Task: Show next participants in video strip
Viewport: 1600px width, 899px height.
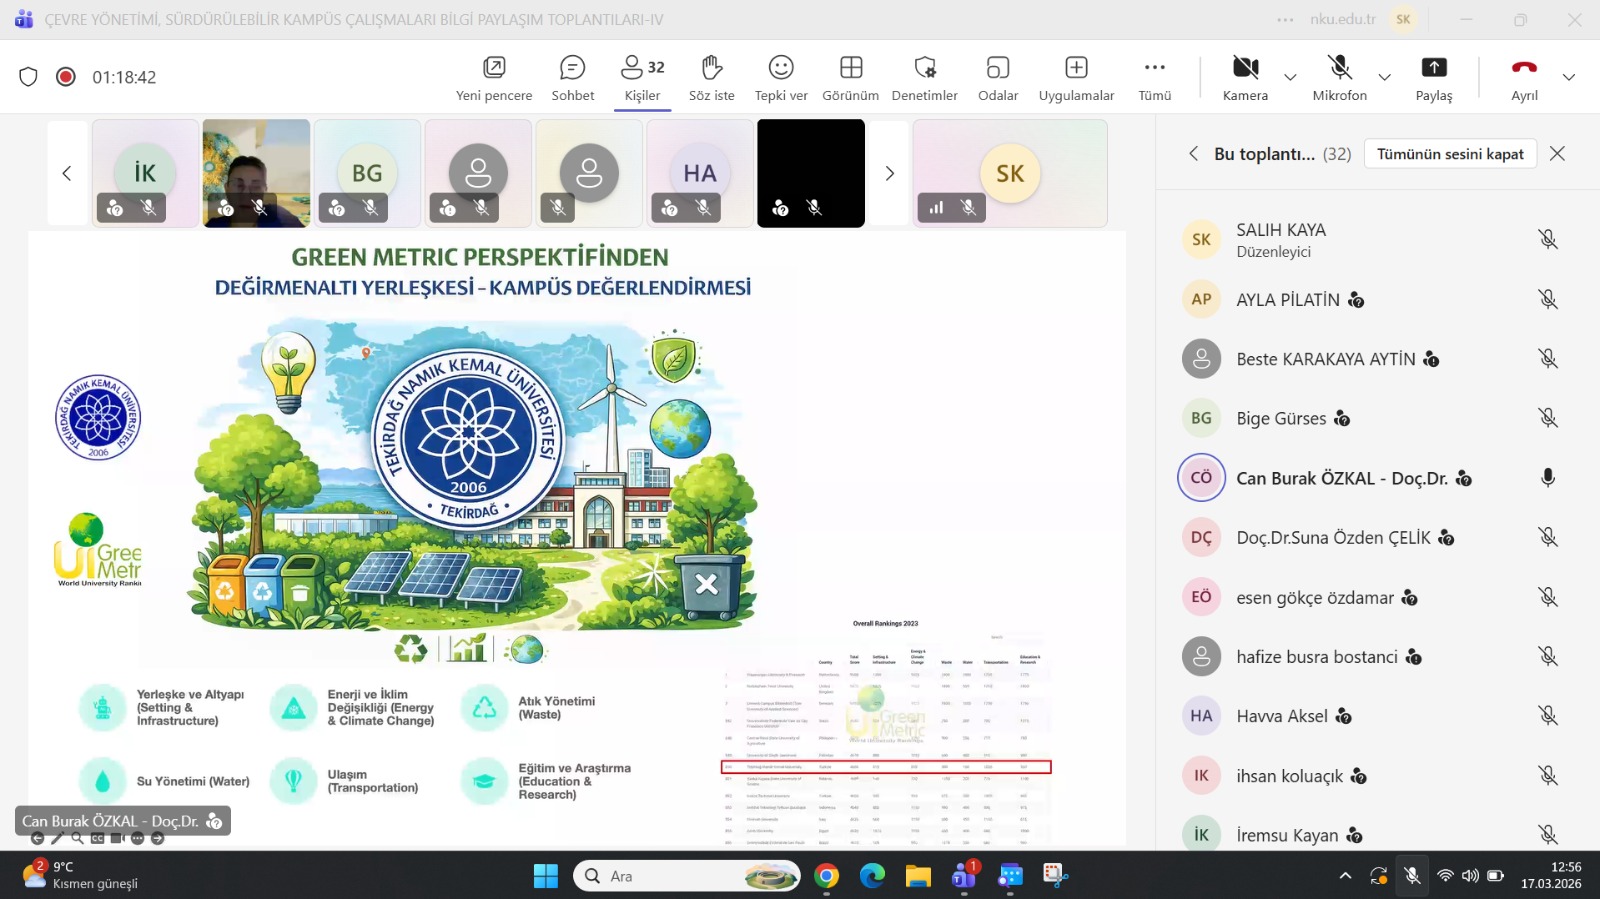Action: tap(889, 174)
